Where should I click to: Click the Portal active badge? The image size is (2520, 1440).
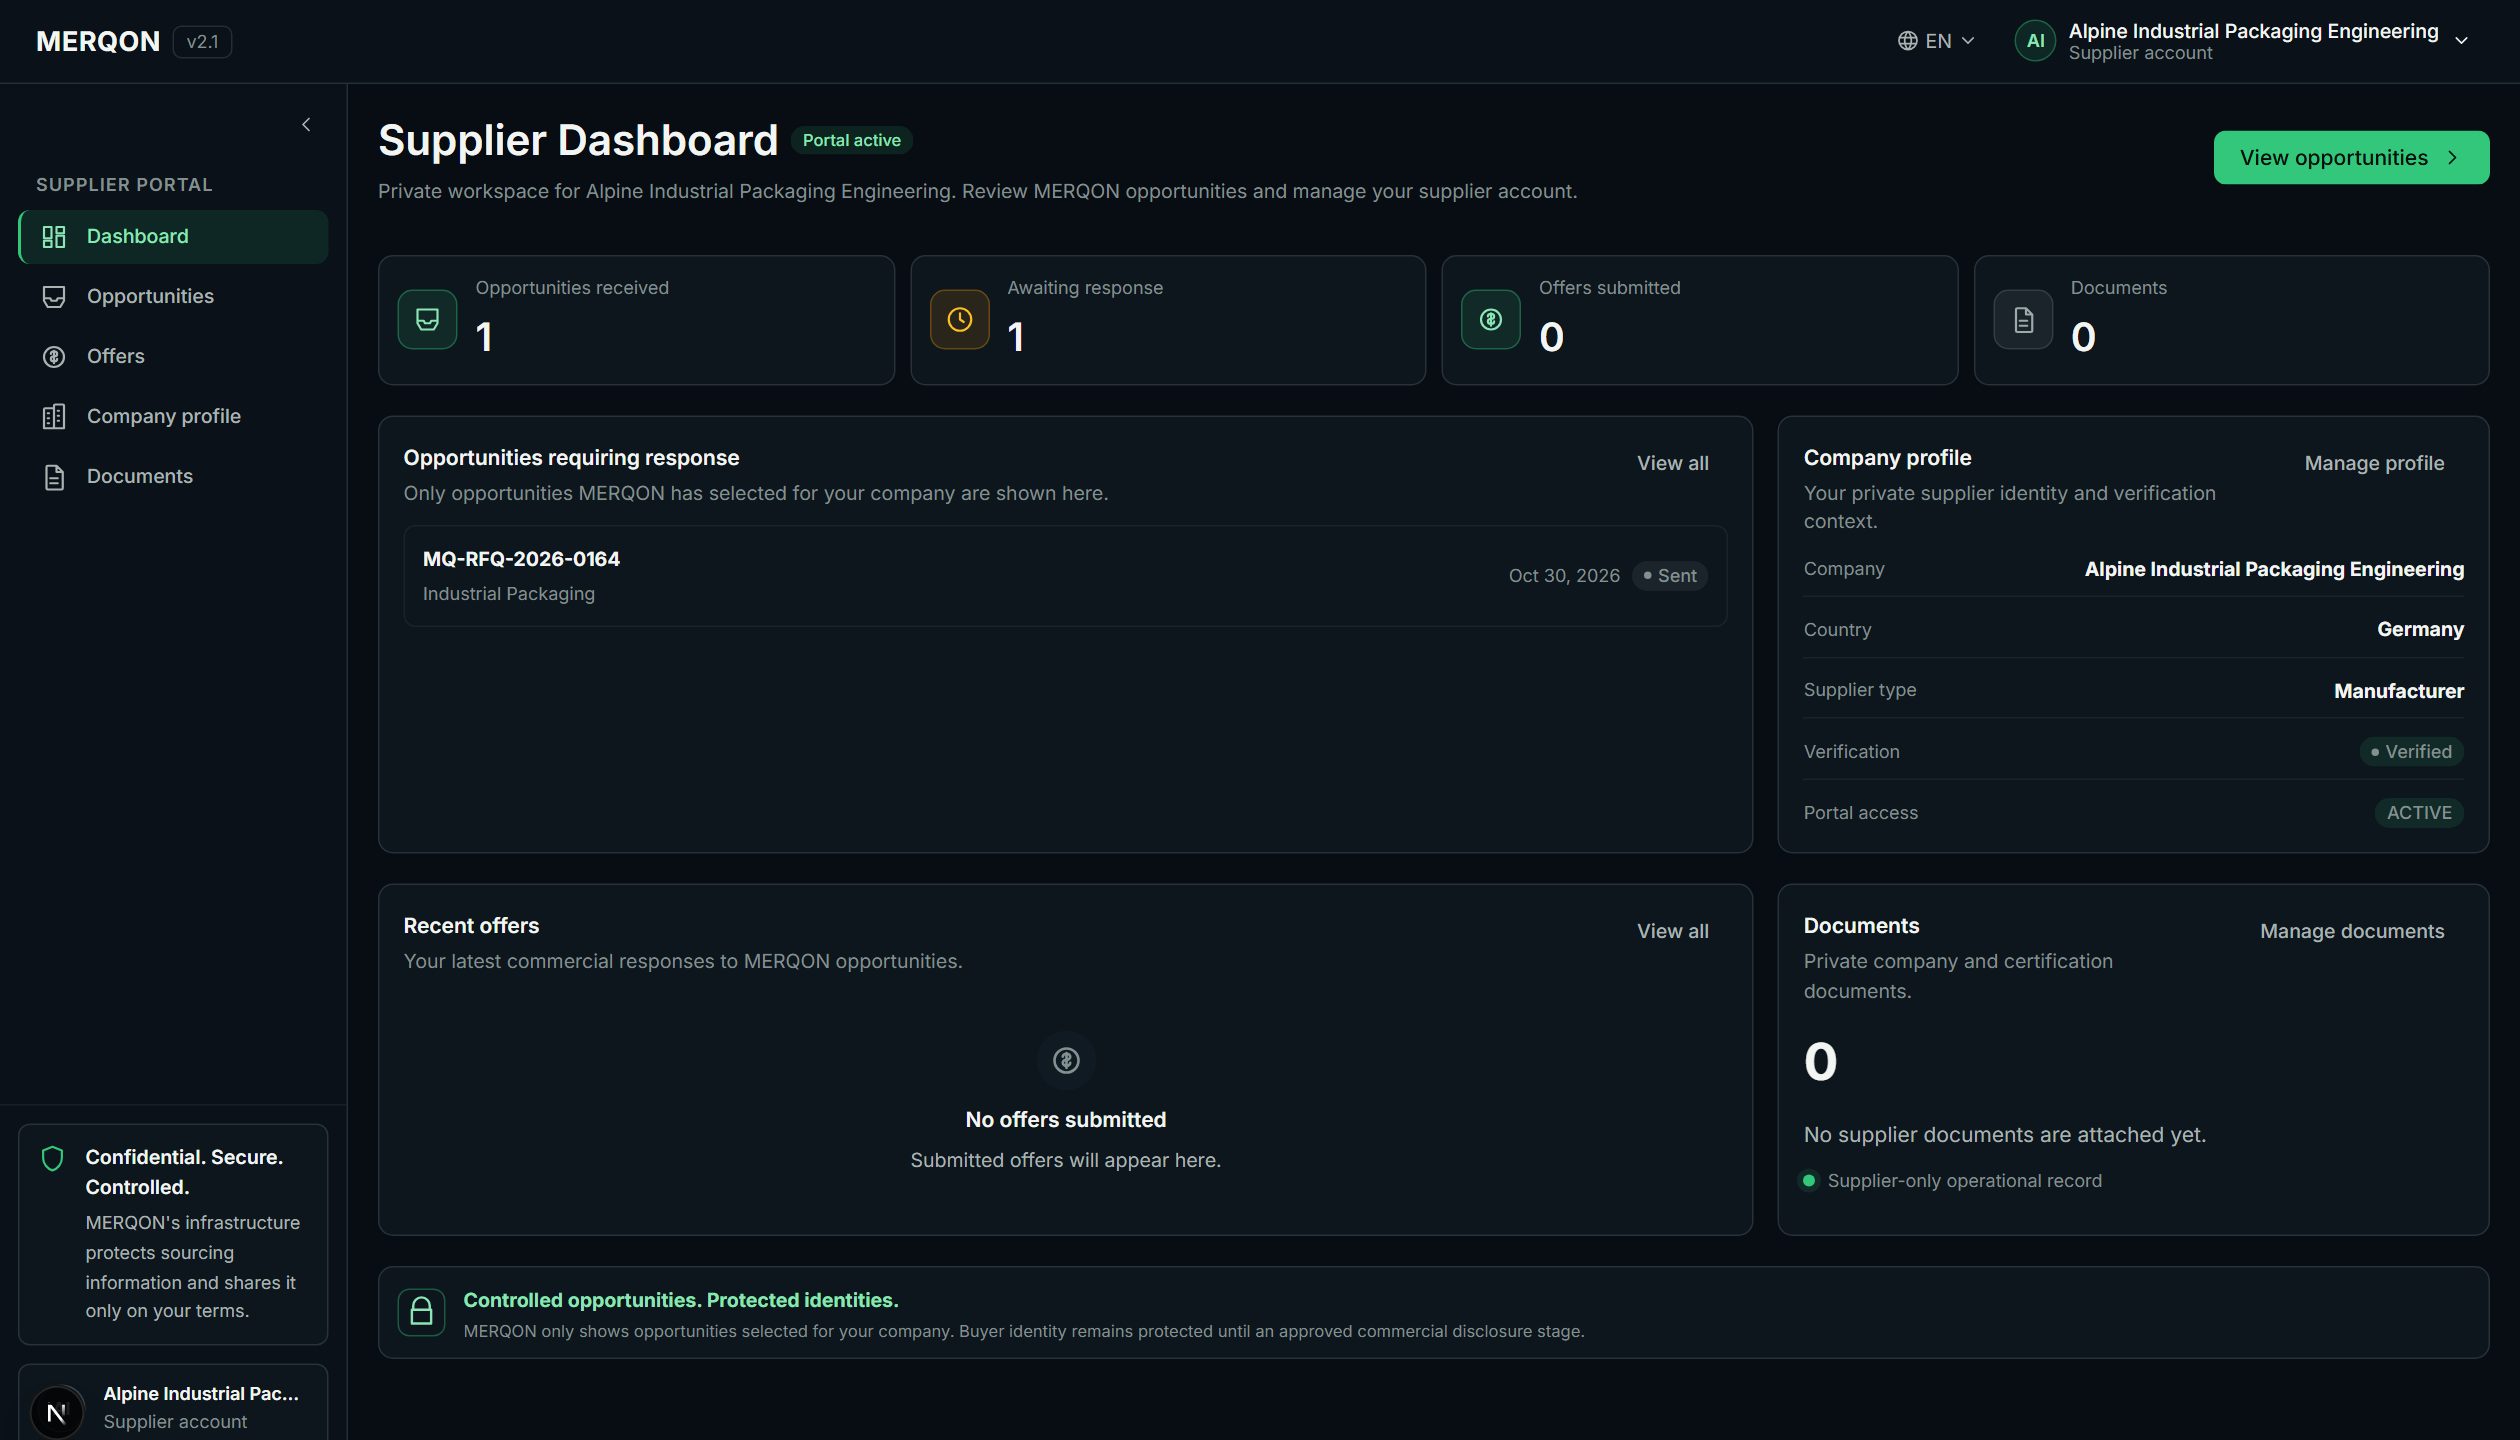[x=851, y=140]
